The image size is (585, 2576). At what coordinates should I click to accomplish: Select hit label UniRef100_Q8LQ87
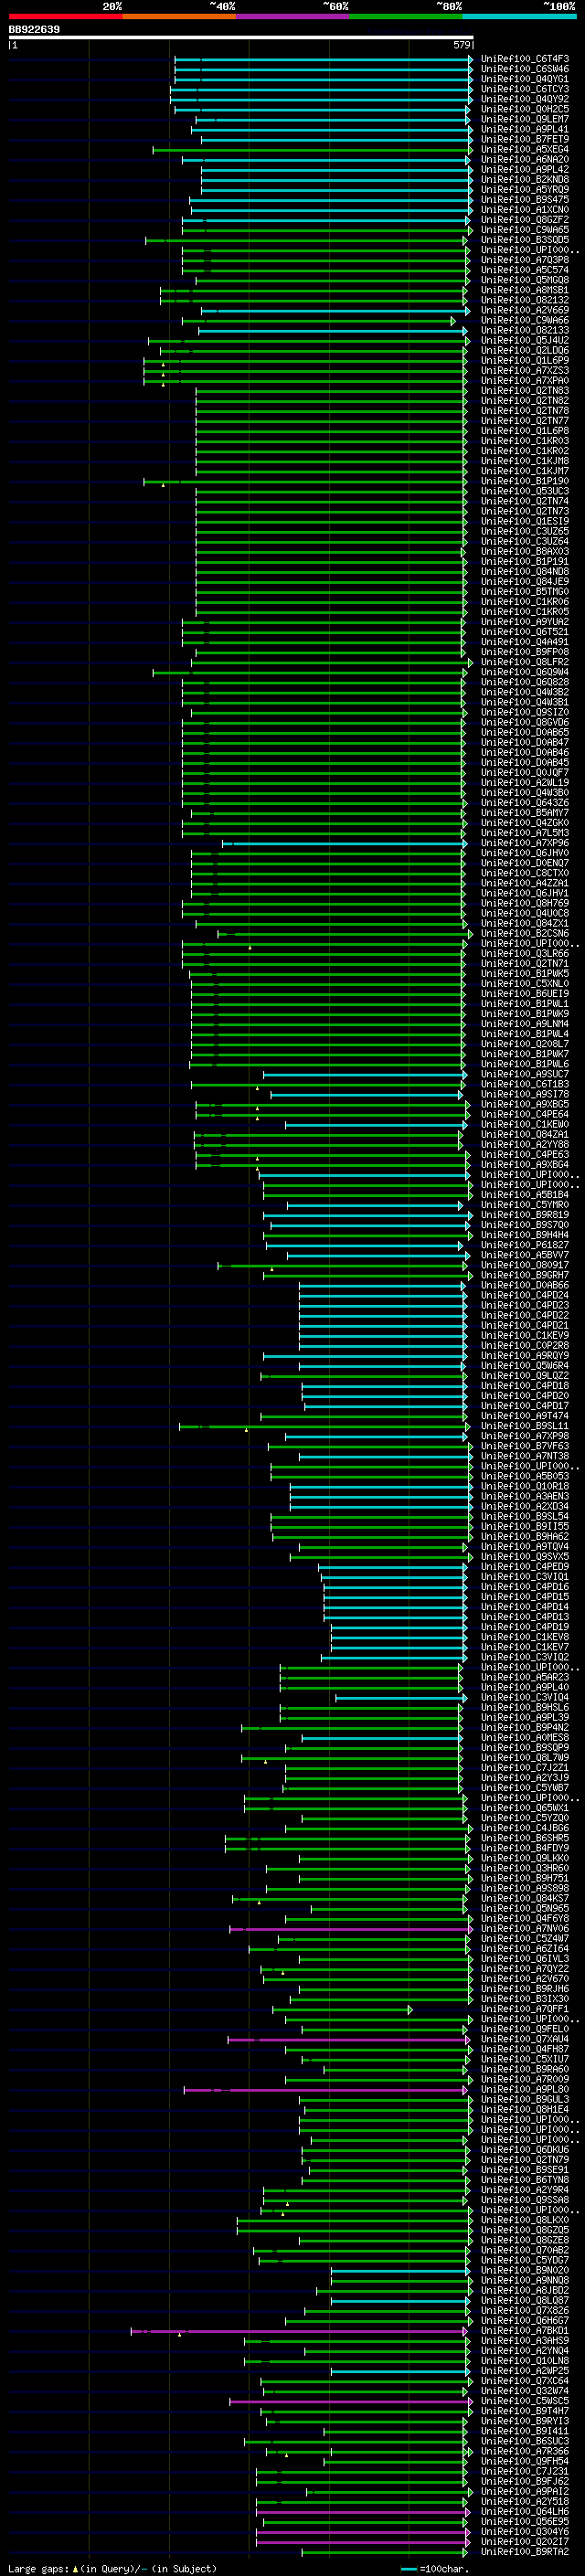point(525,2300)
